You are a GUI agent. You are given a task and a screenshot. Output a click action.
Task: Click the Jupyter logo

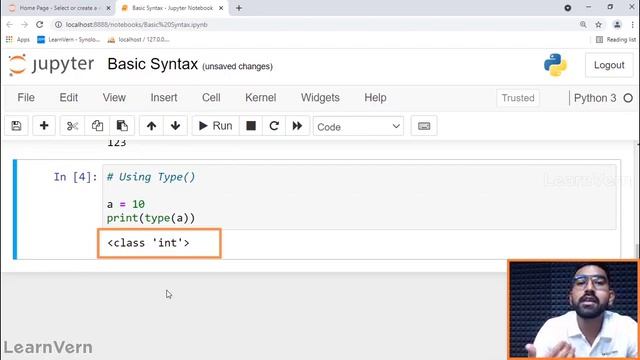pyautogui.click(x=51, y=64)
